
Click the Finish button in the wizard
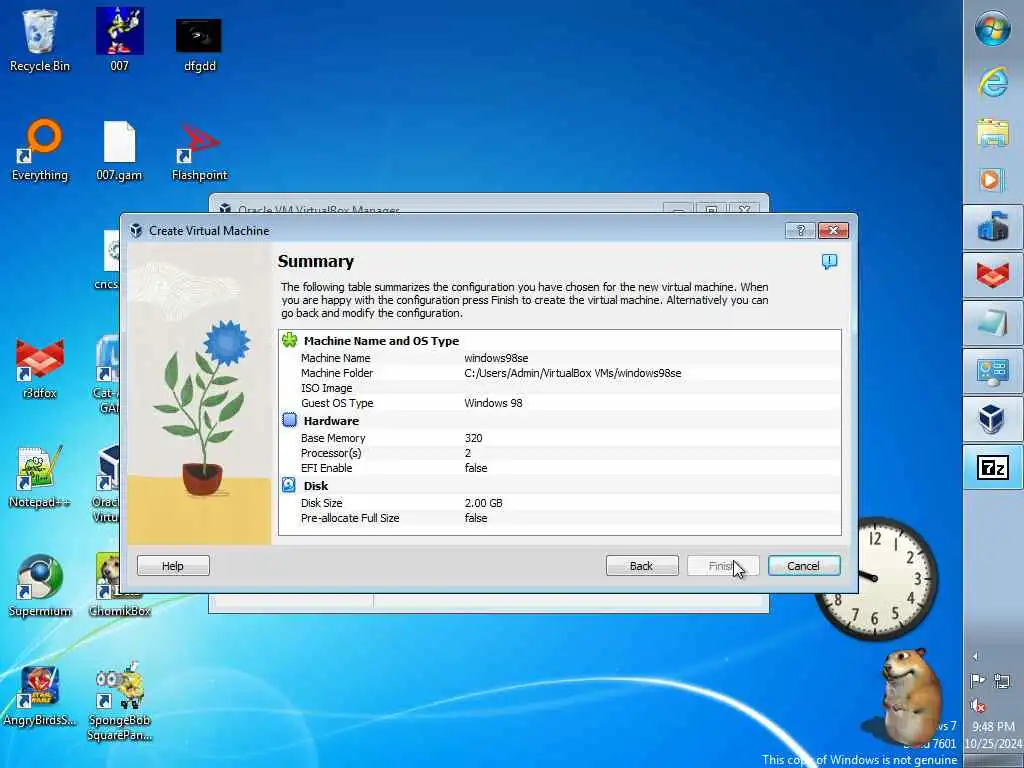[x=723, y=566]
